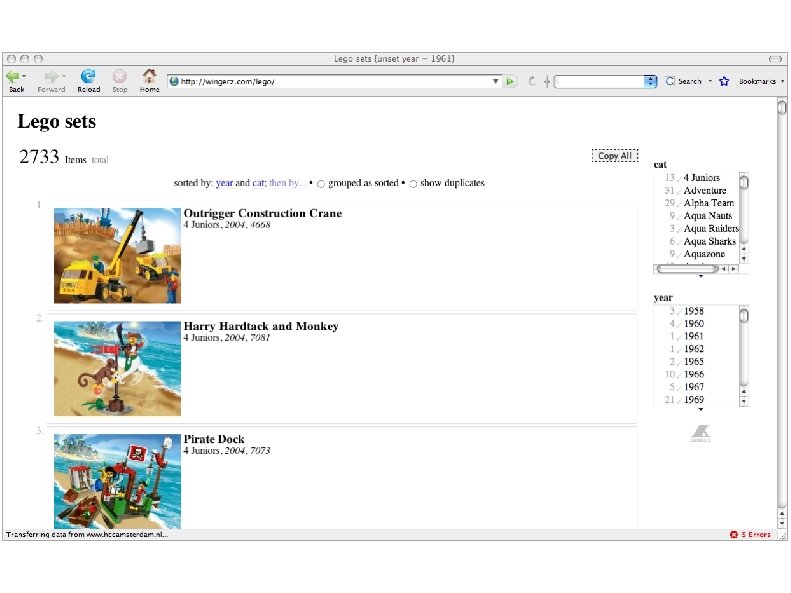
Task: Go back with the Back arrow
Action: (13, 76)
